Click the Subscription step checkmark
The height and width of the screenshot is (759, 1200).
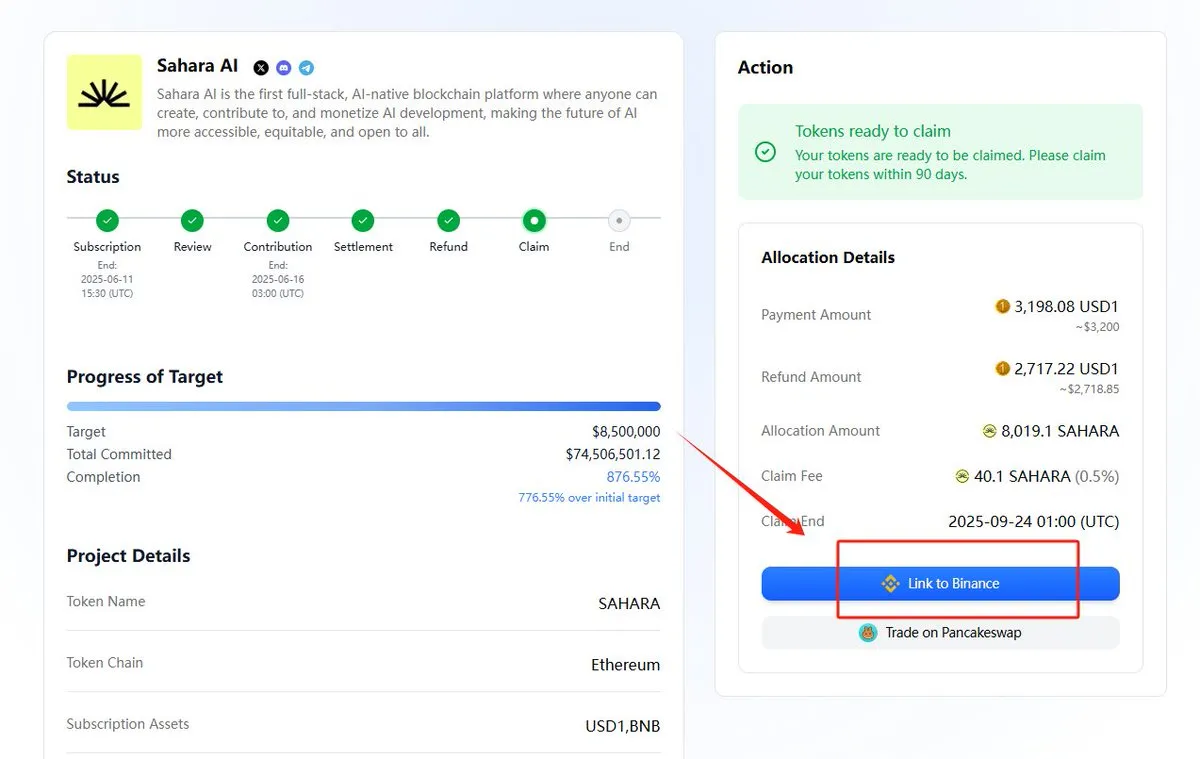pyautogui.click(x=107, y=220)
